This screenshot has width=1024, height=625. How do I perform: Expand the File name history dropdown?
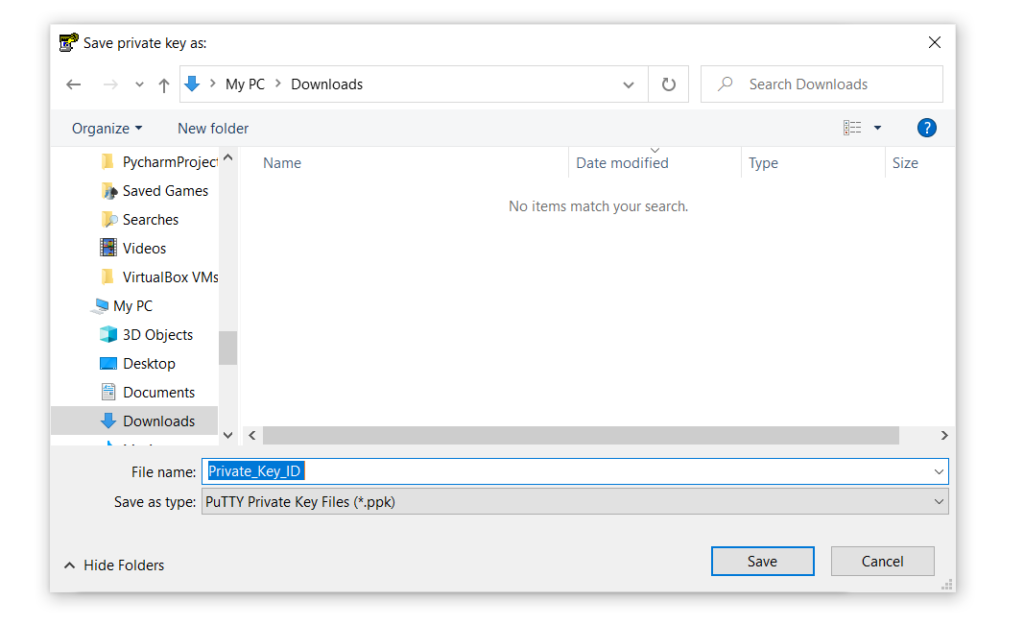click(x=938, y=472)
